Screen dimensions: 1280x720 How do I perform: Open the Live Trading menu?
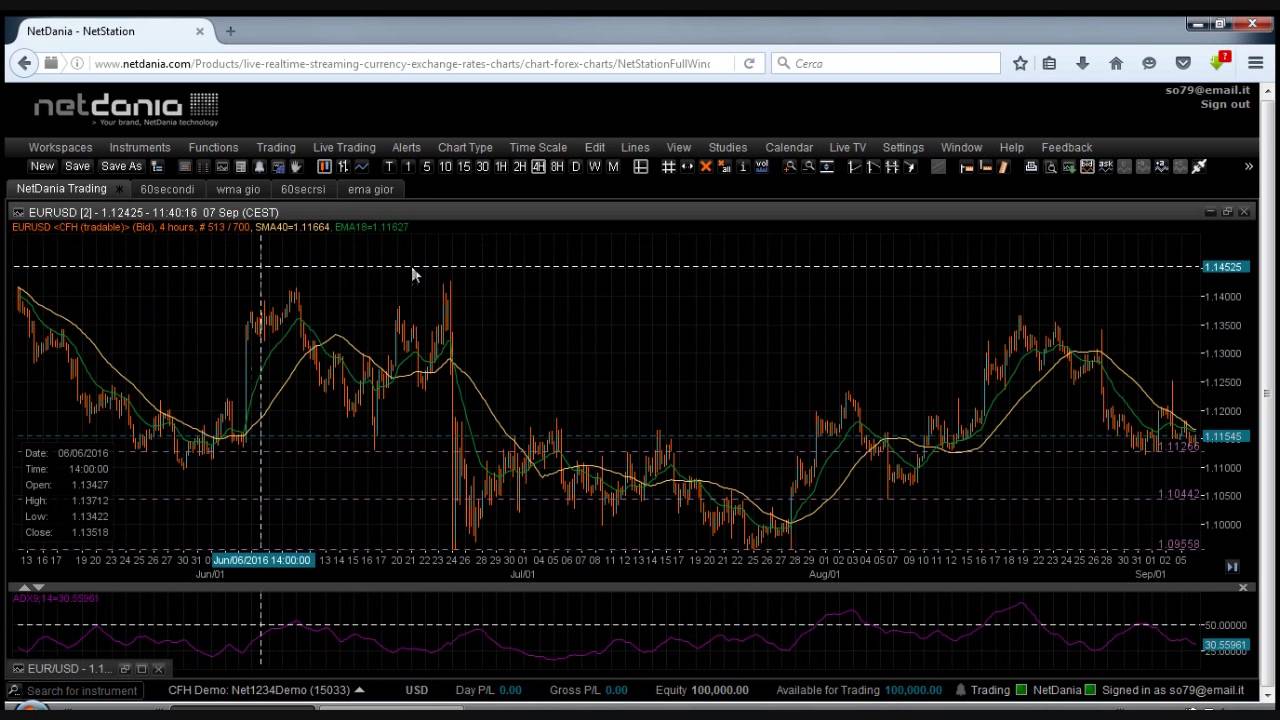[x=344, y=147]
